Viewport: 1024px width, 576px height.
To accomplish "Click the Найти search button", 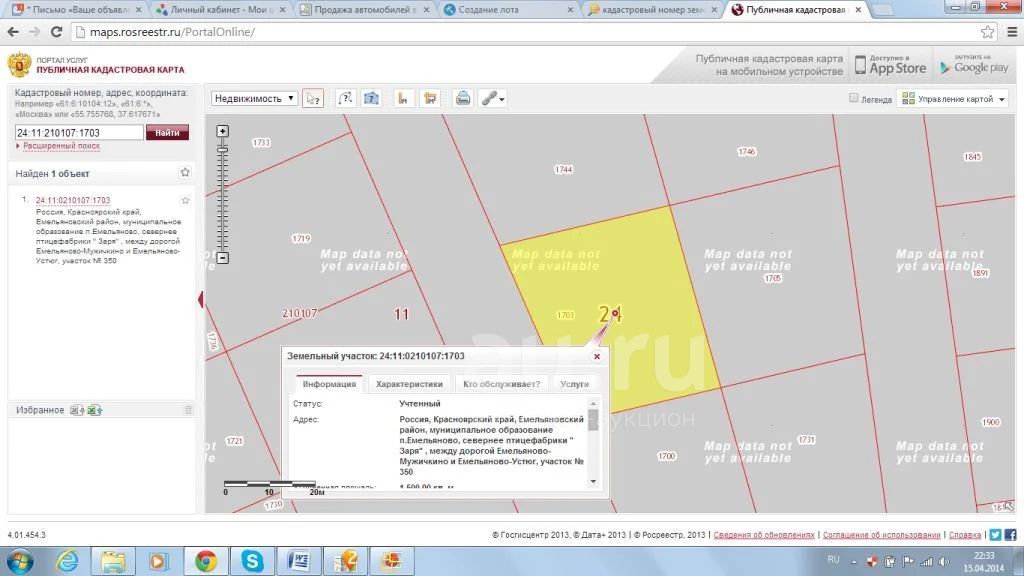I will (x=167, y=133).
